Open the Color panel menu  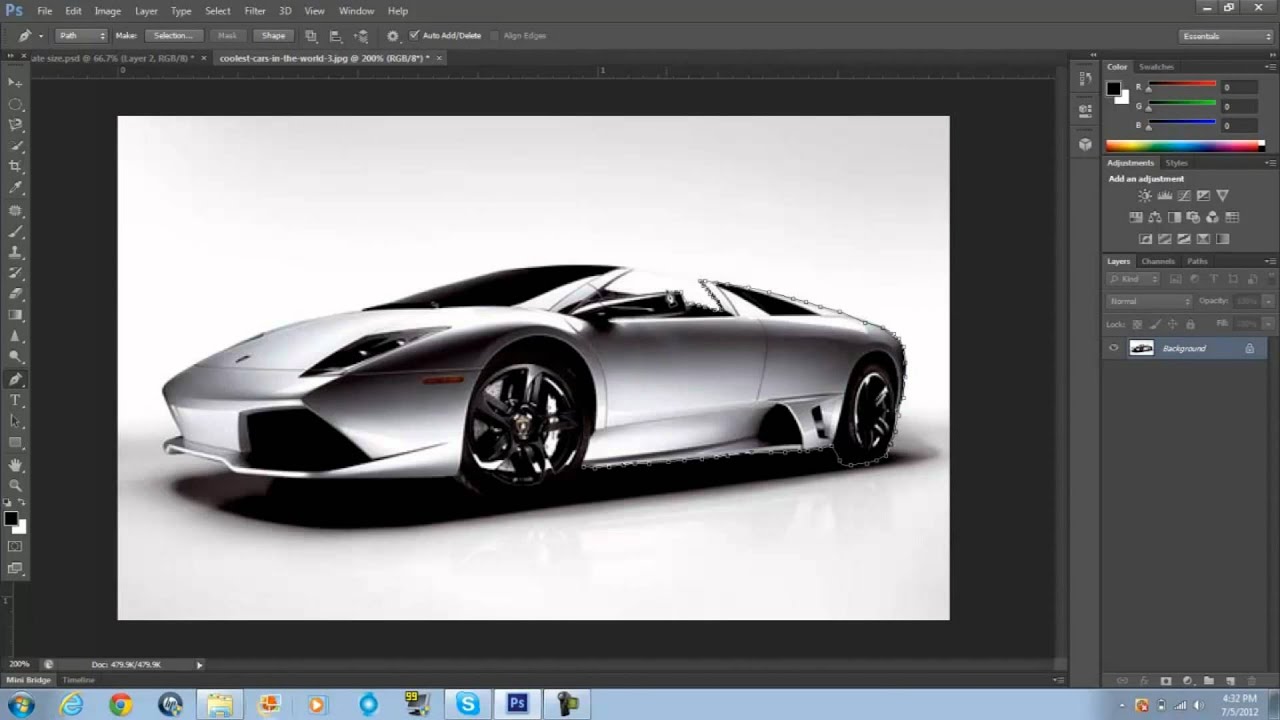click(1270, 67)
